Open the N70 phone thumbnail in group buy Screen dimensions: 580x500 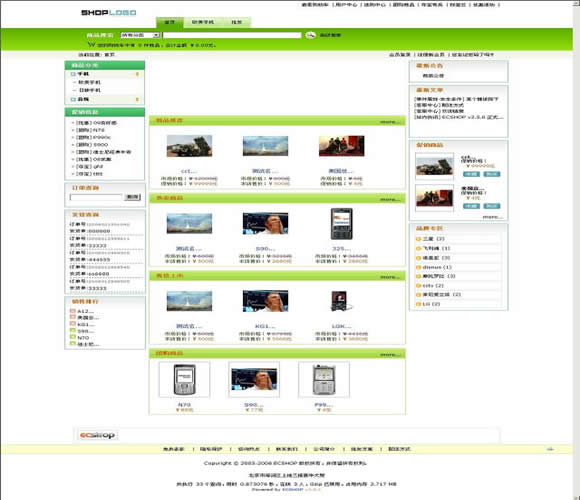coord(184,380)
